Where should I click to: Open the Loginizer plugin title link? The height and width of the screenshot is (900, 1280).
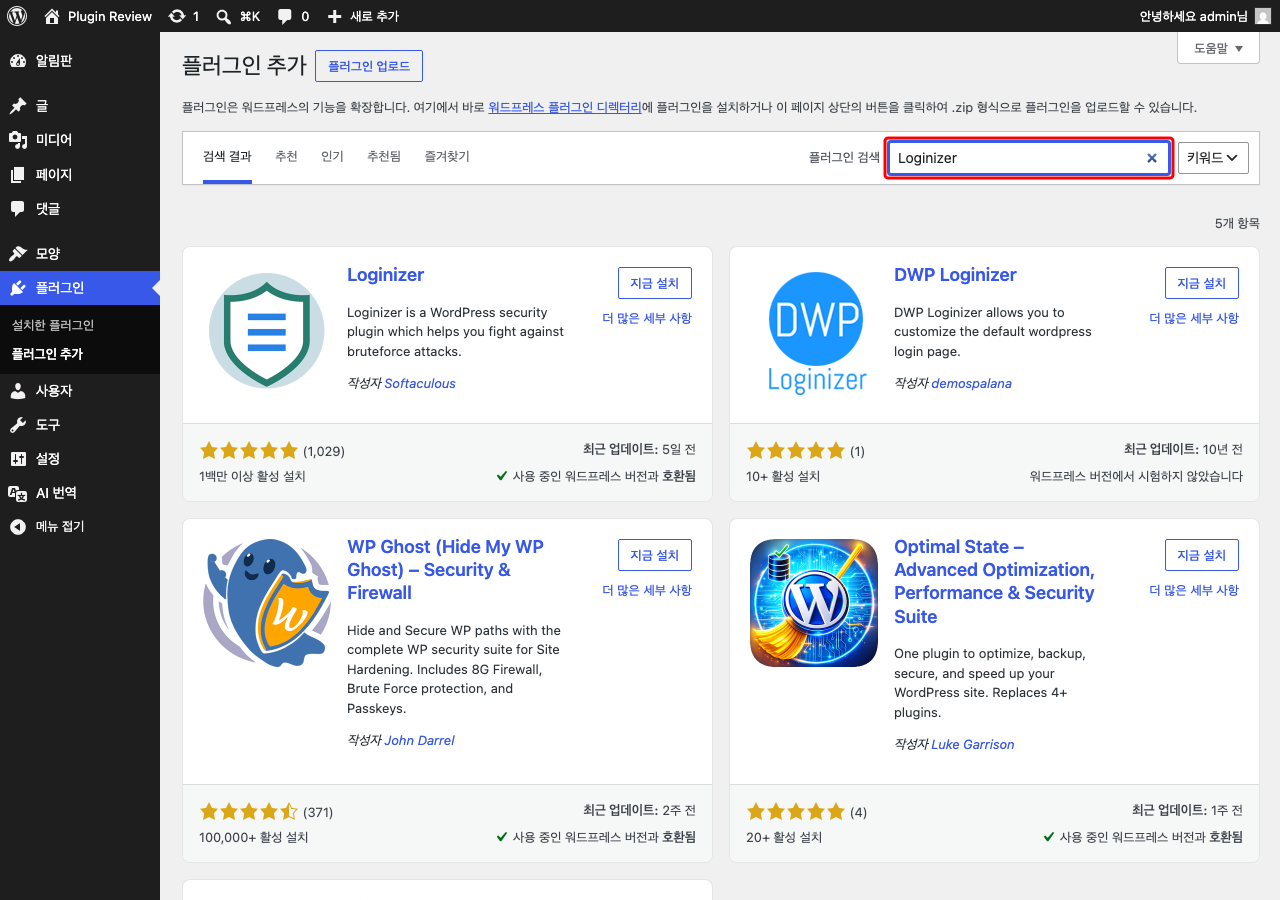pyautogui.click(x=385, y=275)
